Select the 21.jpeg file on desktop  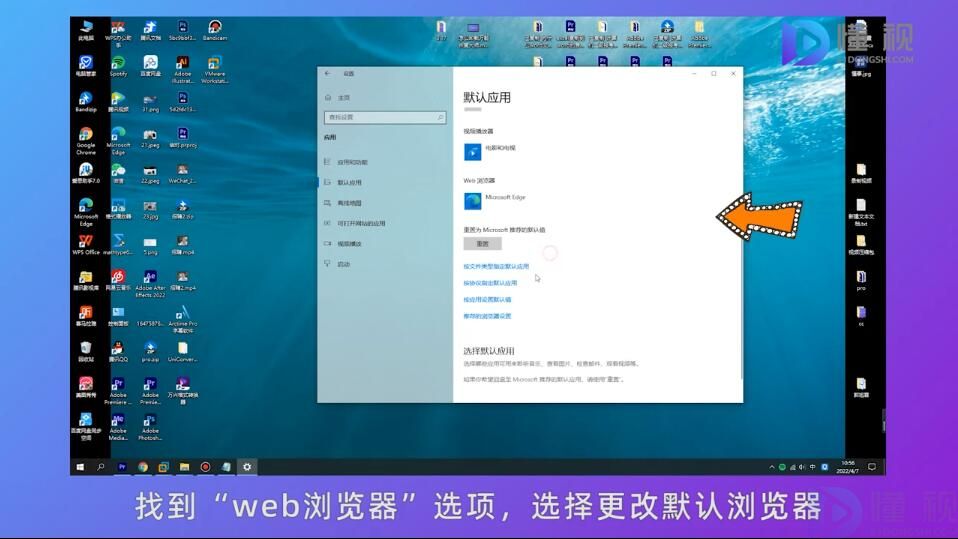(150, 138)
